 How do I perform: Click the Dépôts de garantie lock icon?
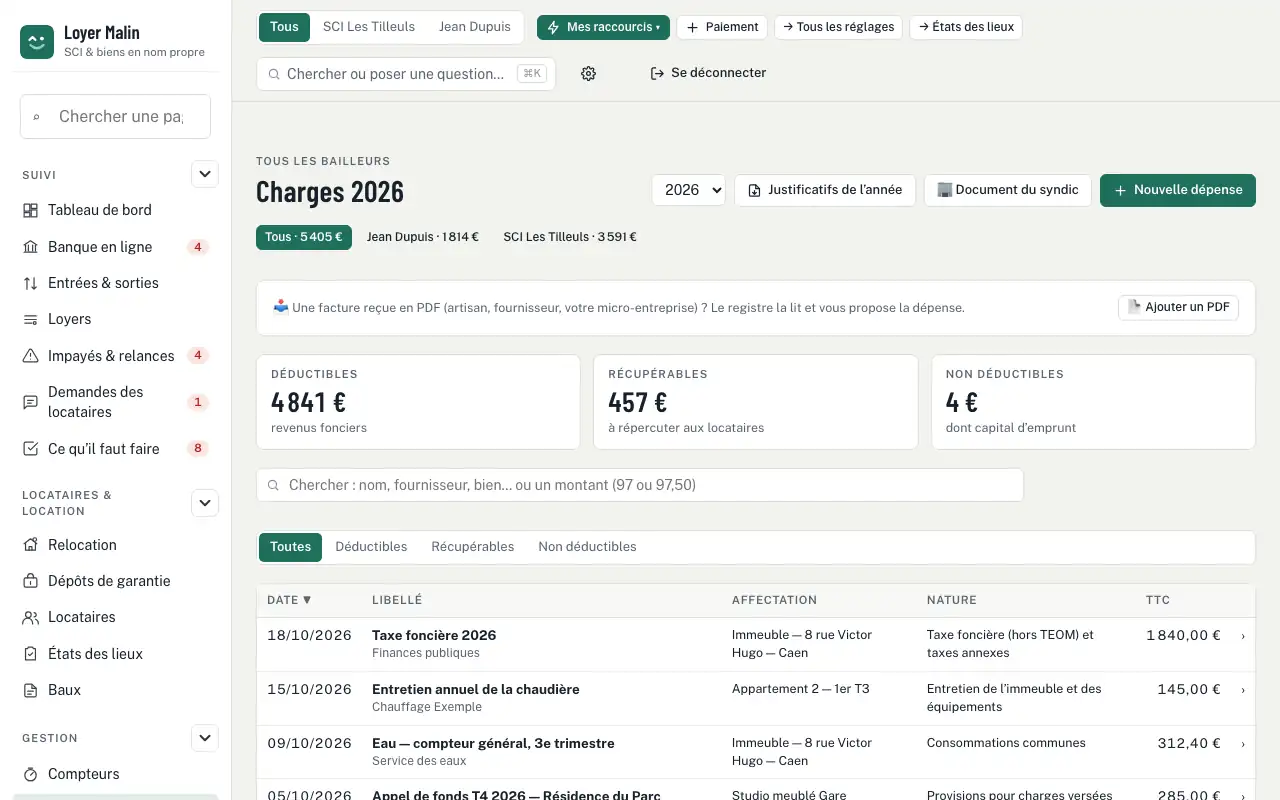tap(30, 581)
